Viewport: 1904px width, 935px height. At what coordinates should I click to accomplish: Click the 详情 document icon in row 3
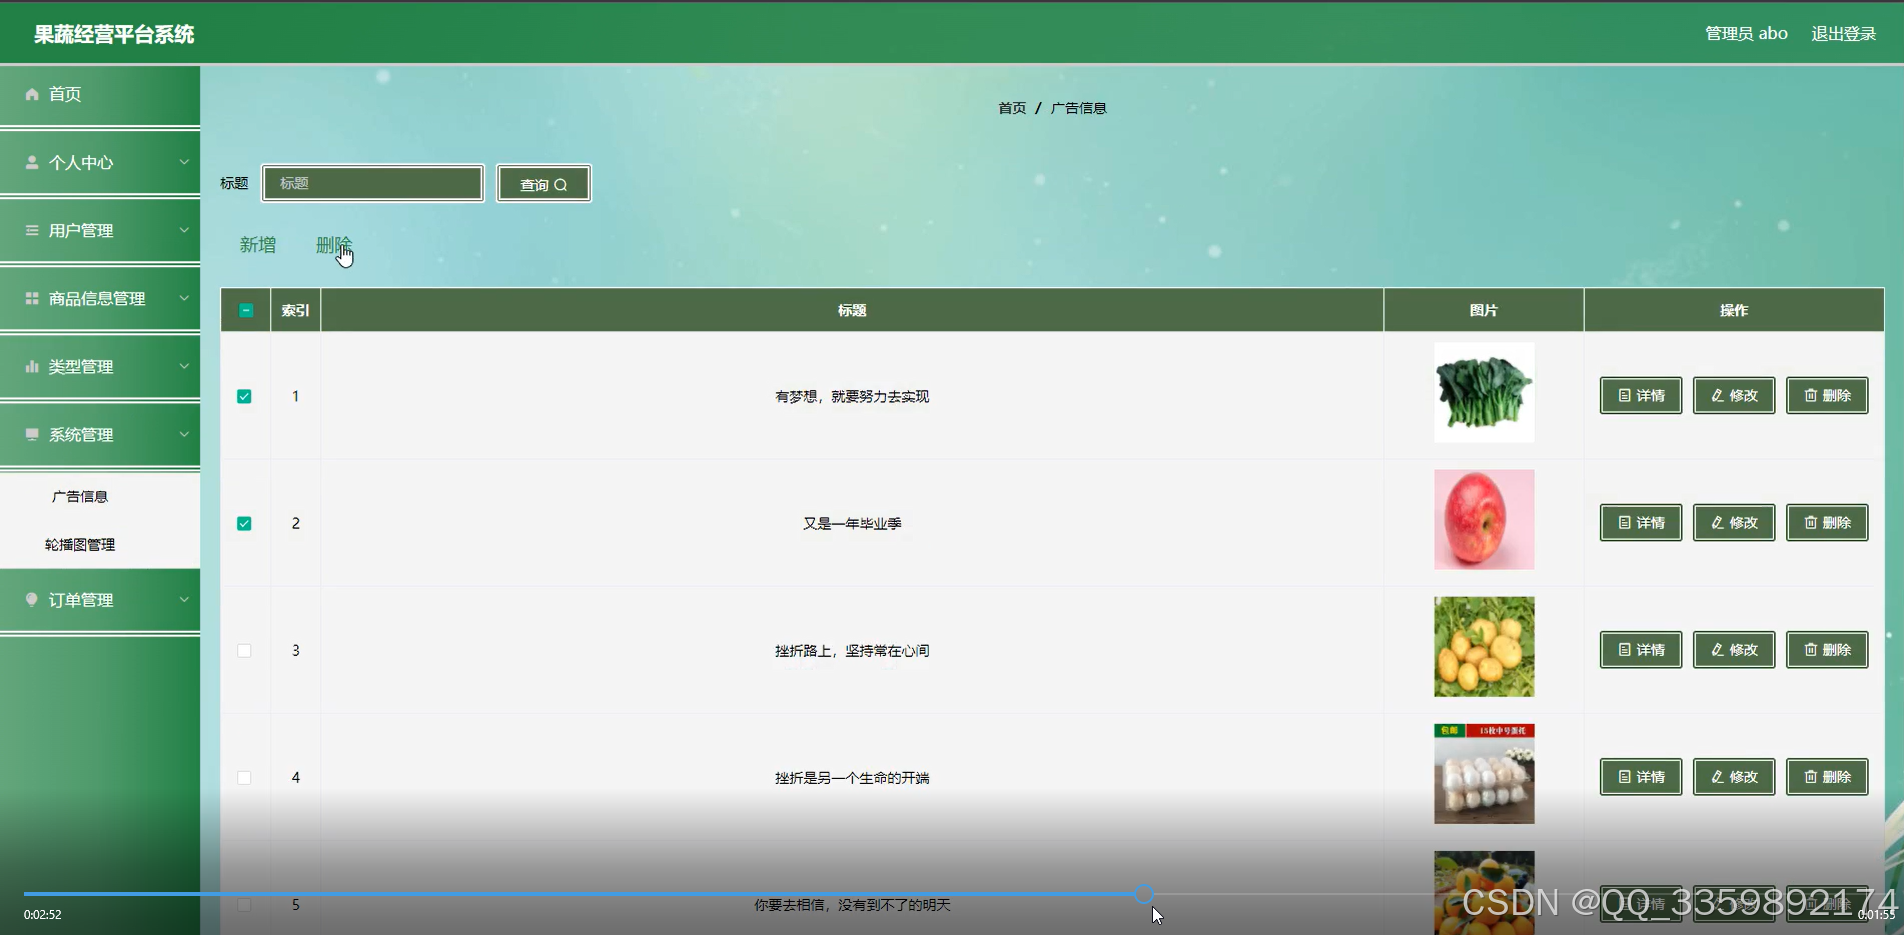(1624, 650)
